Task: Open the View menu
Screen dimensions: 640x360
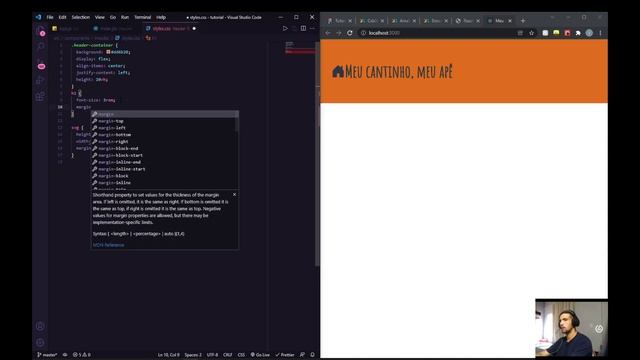Action: pos(100,17)
